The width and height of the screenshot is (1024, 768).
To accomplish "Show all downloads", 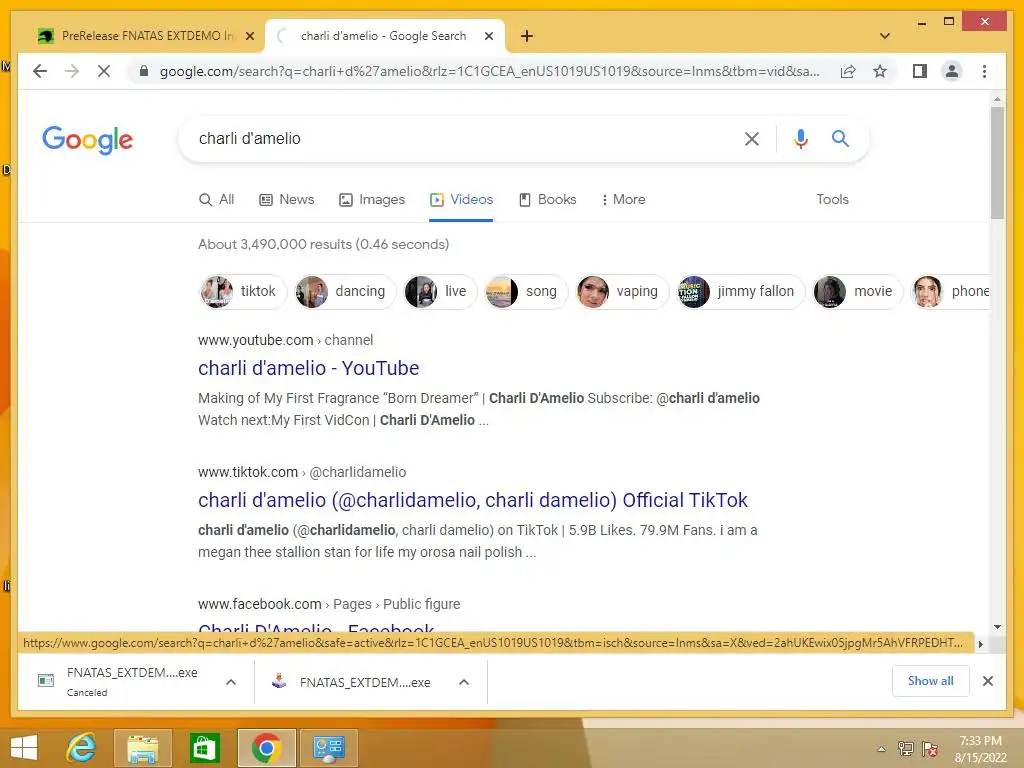I will tap(931, 681).
